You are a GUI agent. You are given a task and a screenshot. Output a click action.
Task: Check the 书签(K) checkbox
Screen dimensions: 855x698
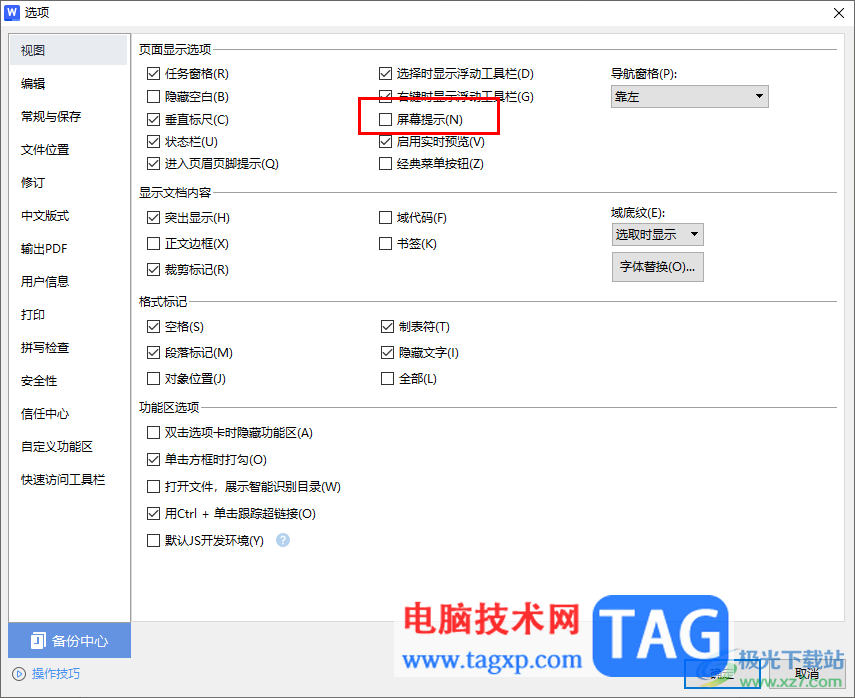click(x=386, y=244)
